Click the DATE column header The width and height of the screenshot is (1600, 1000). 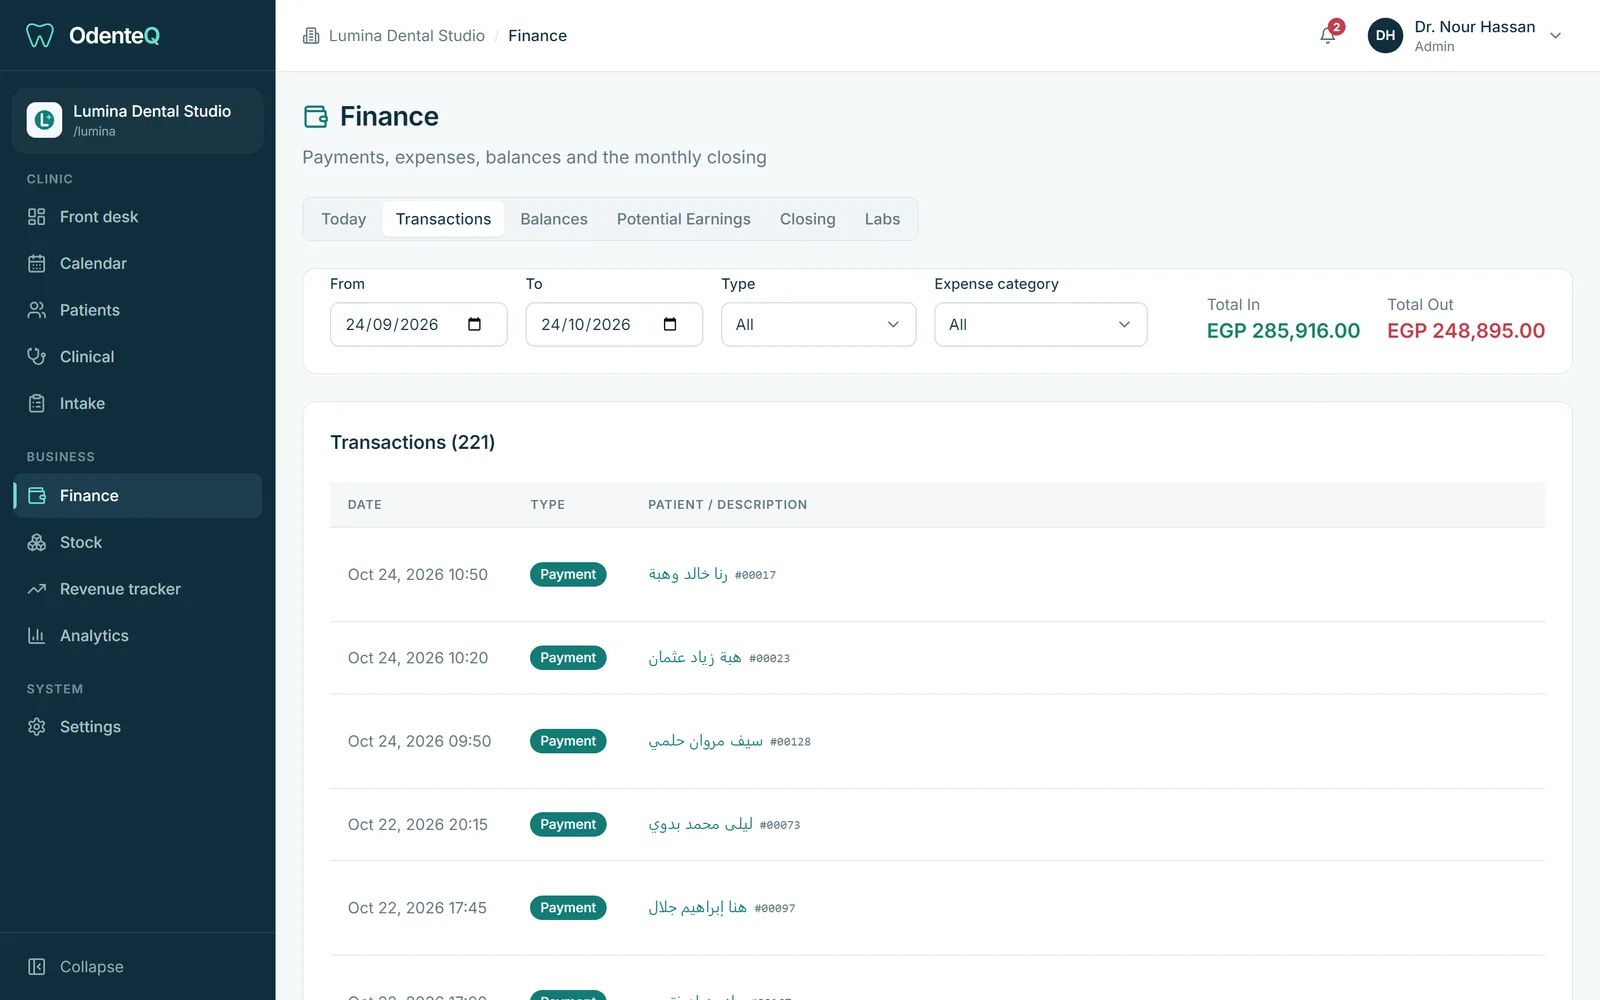point(364,505)
